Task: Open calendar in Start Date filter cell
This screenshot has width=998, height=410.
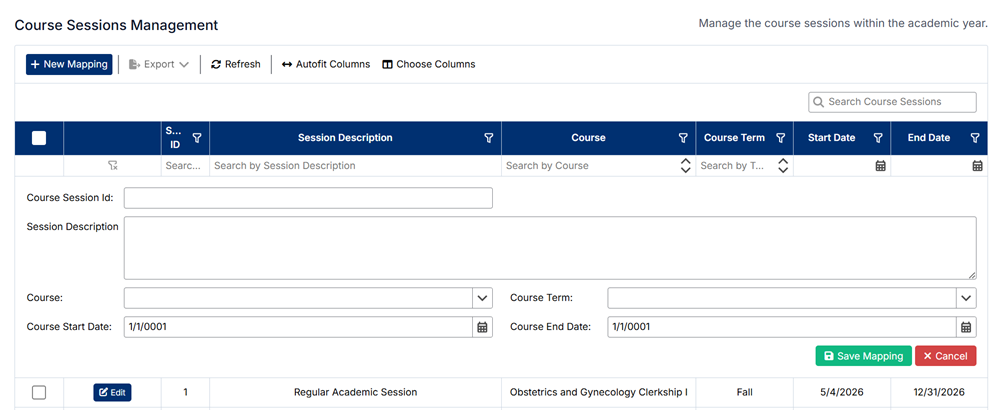Action: pyautogui.click(x=880, y=166)
